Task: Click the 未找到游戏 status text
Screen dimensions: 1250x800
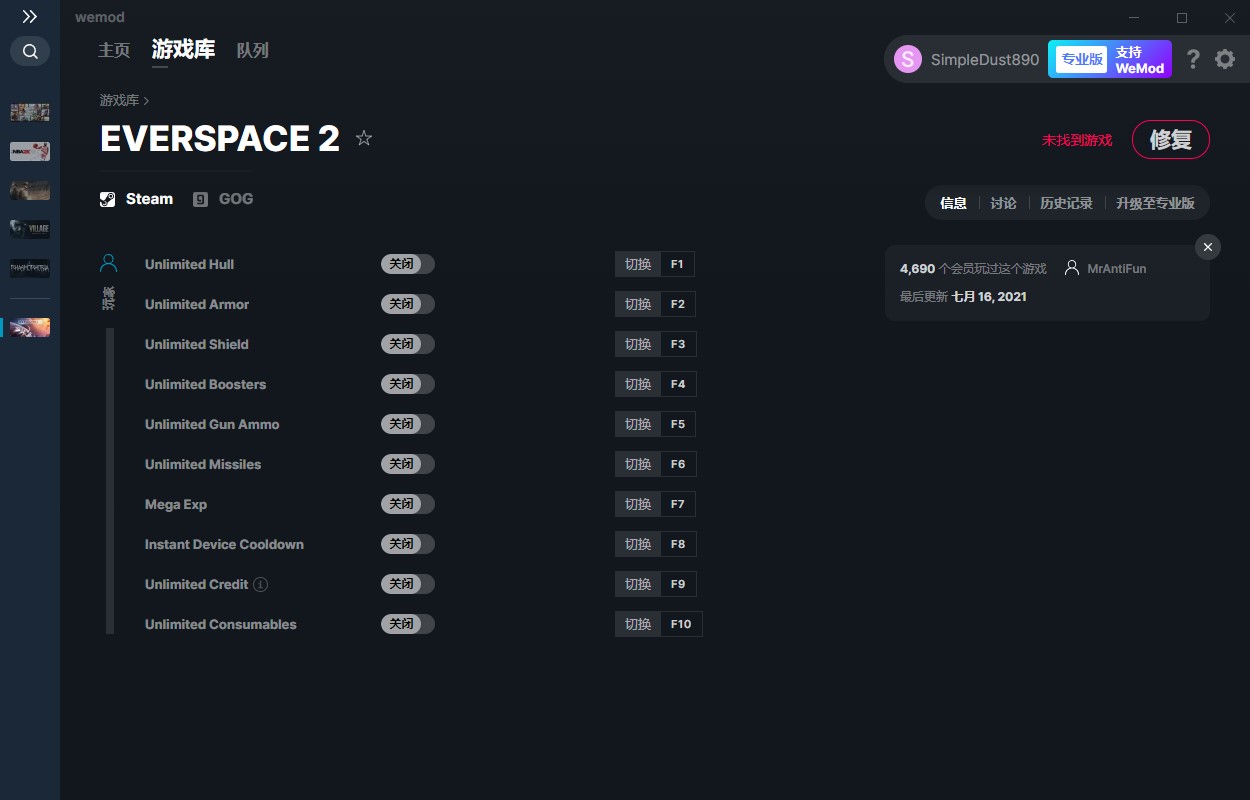Action: coord(1077,140)
